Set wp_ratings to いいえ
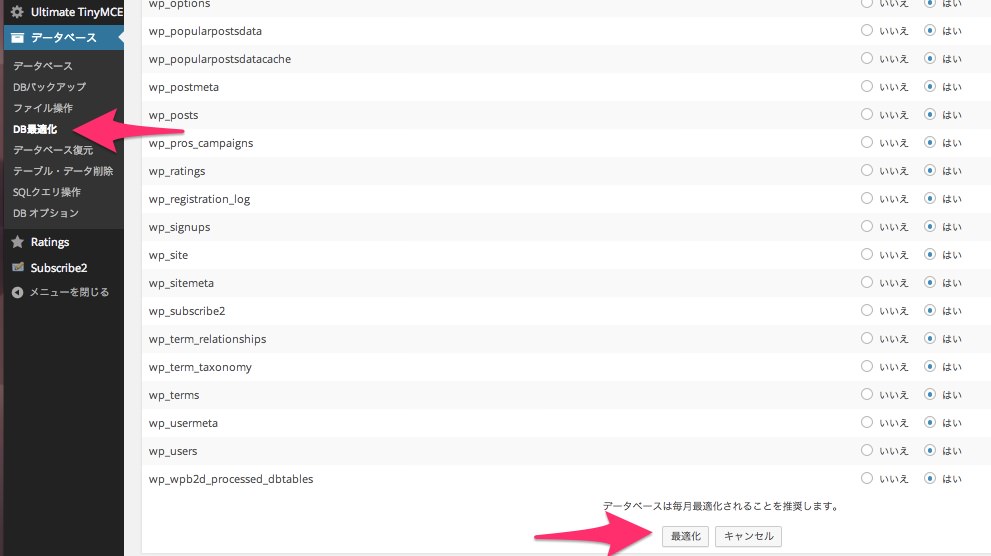This screenshot has height=556, width=991. pos(866,171)
